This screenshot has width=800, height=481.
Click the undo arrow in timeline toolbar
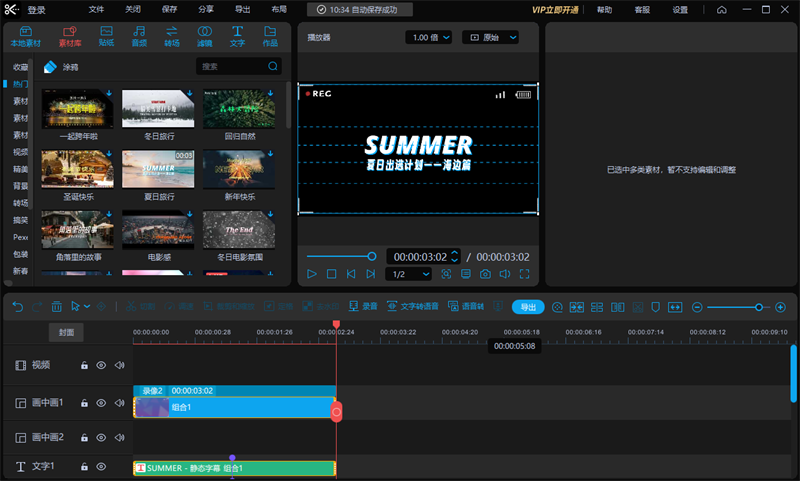pyautogui.click(x=17, y=307)
